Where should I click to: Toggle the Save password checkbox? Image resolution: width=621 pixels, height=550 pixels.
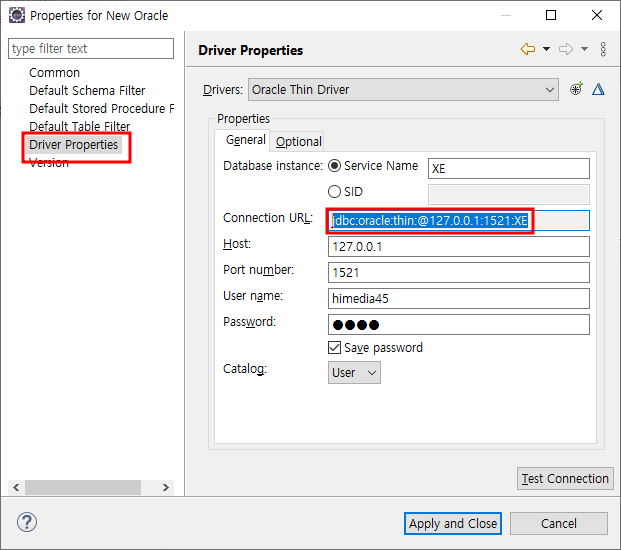point(334,348)
